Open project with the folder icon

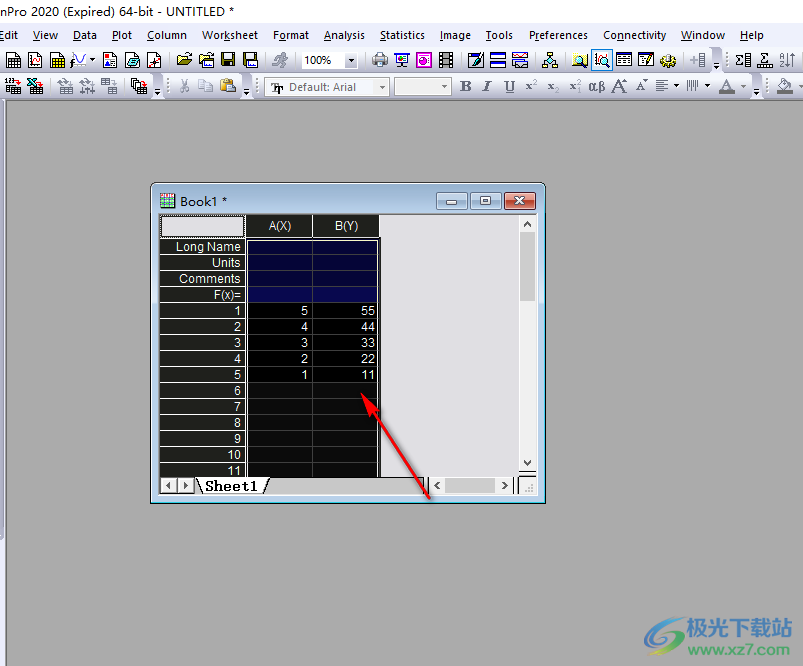click(184, 60)
